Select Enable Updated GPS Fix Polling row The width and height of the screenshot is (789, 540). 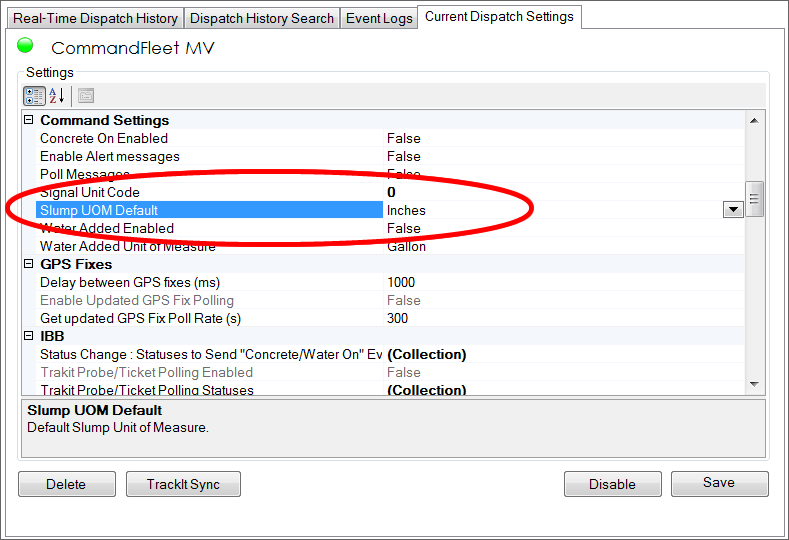pos(391,300)
